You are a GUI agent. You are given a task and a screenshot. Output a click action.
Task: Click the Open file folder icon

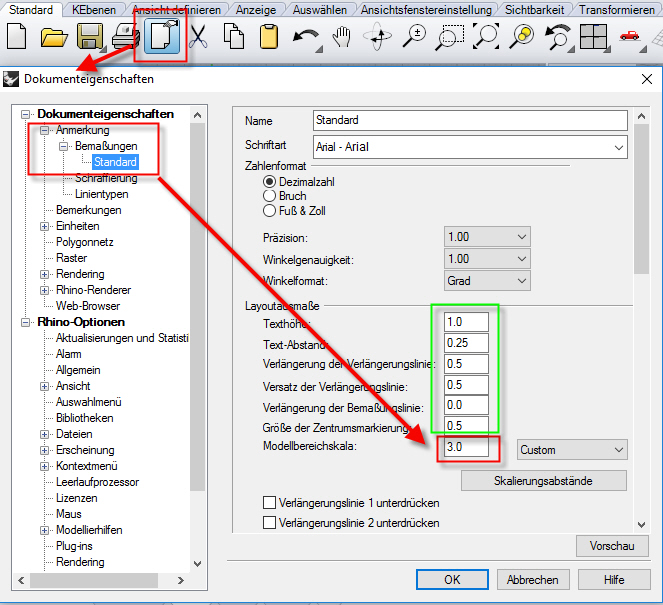click(x=53, y=38)
